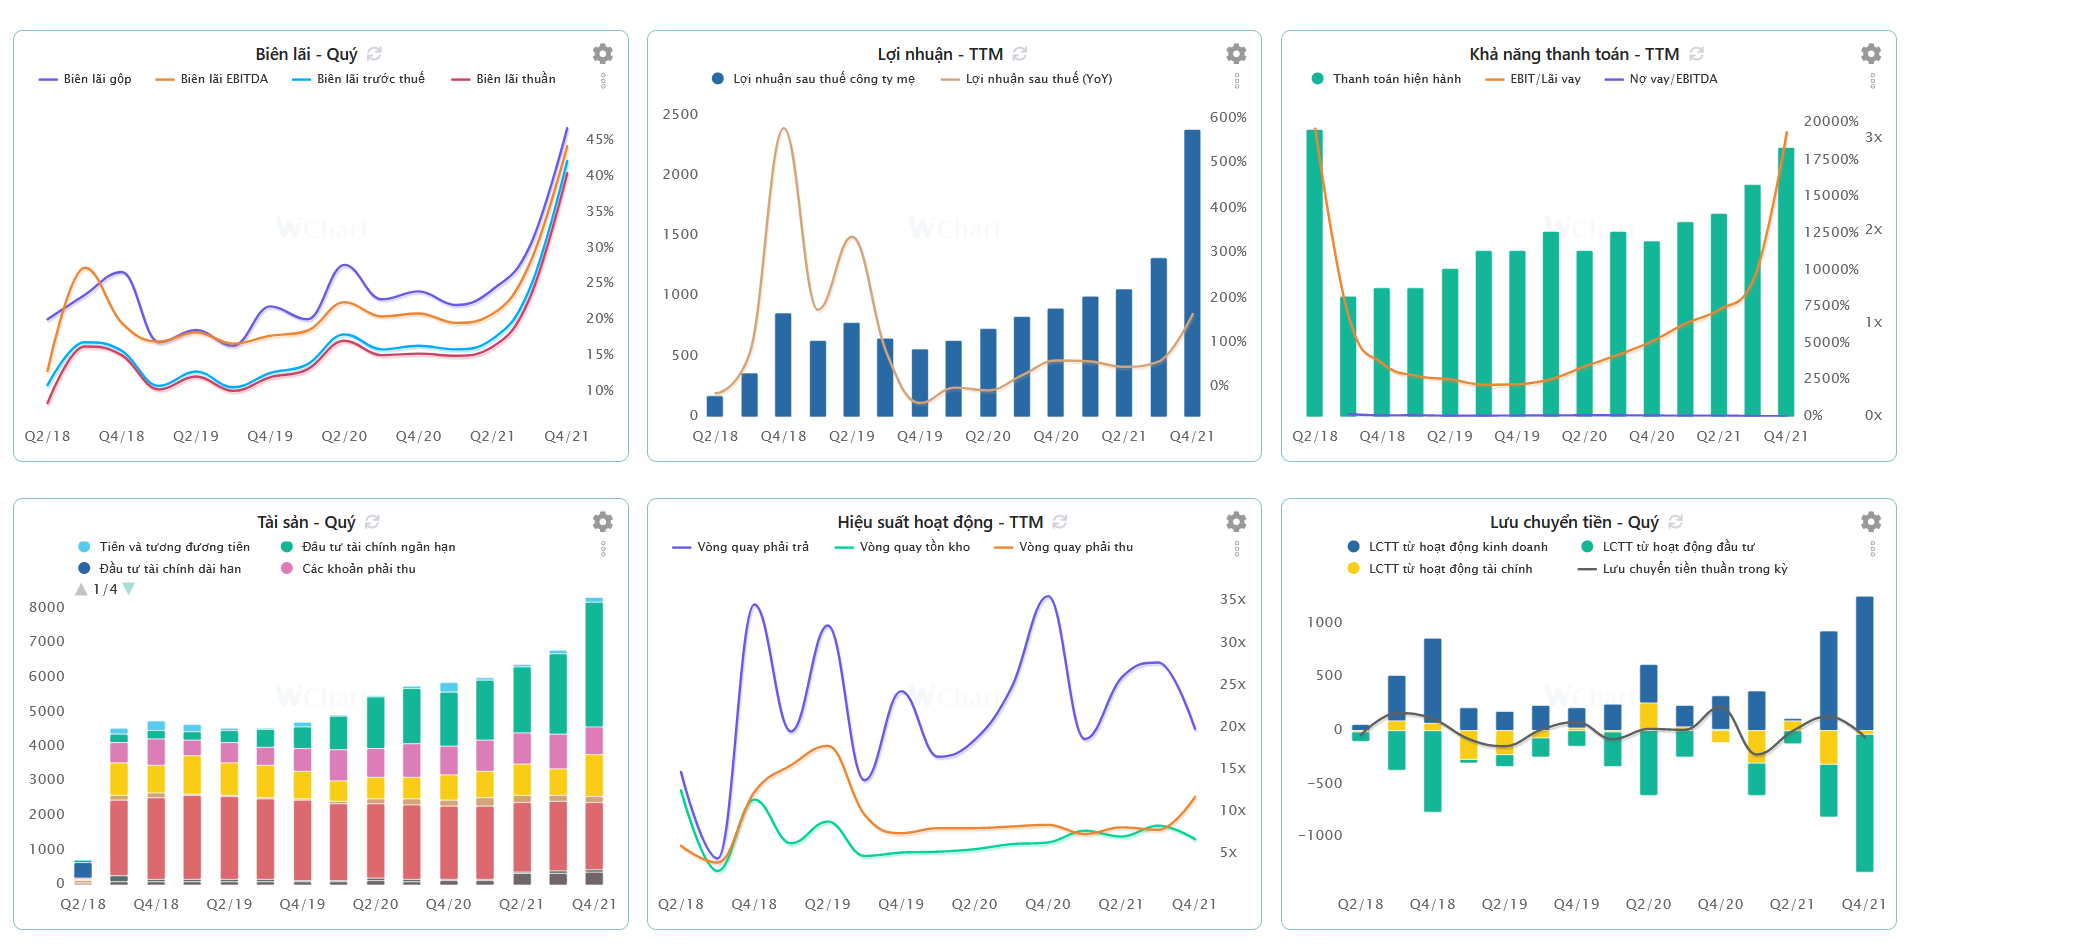Screen dimensions: 2100x948
Task: Click the Lợi nhuận - TTM chart title
Action: (940, 54)
